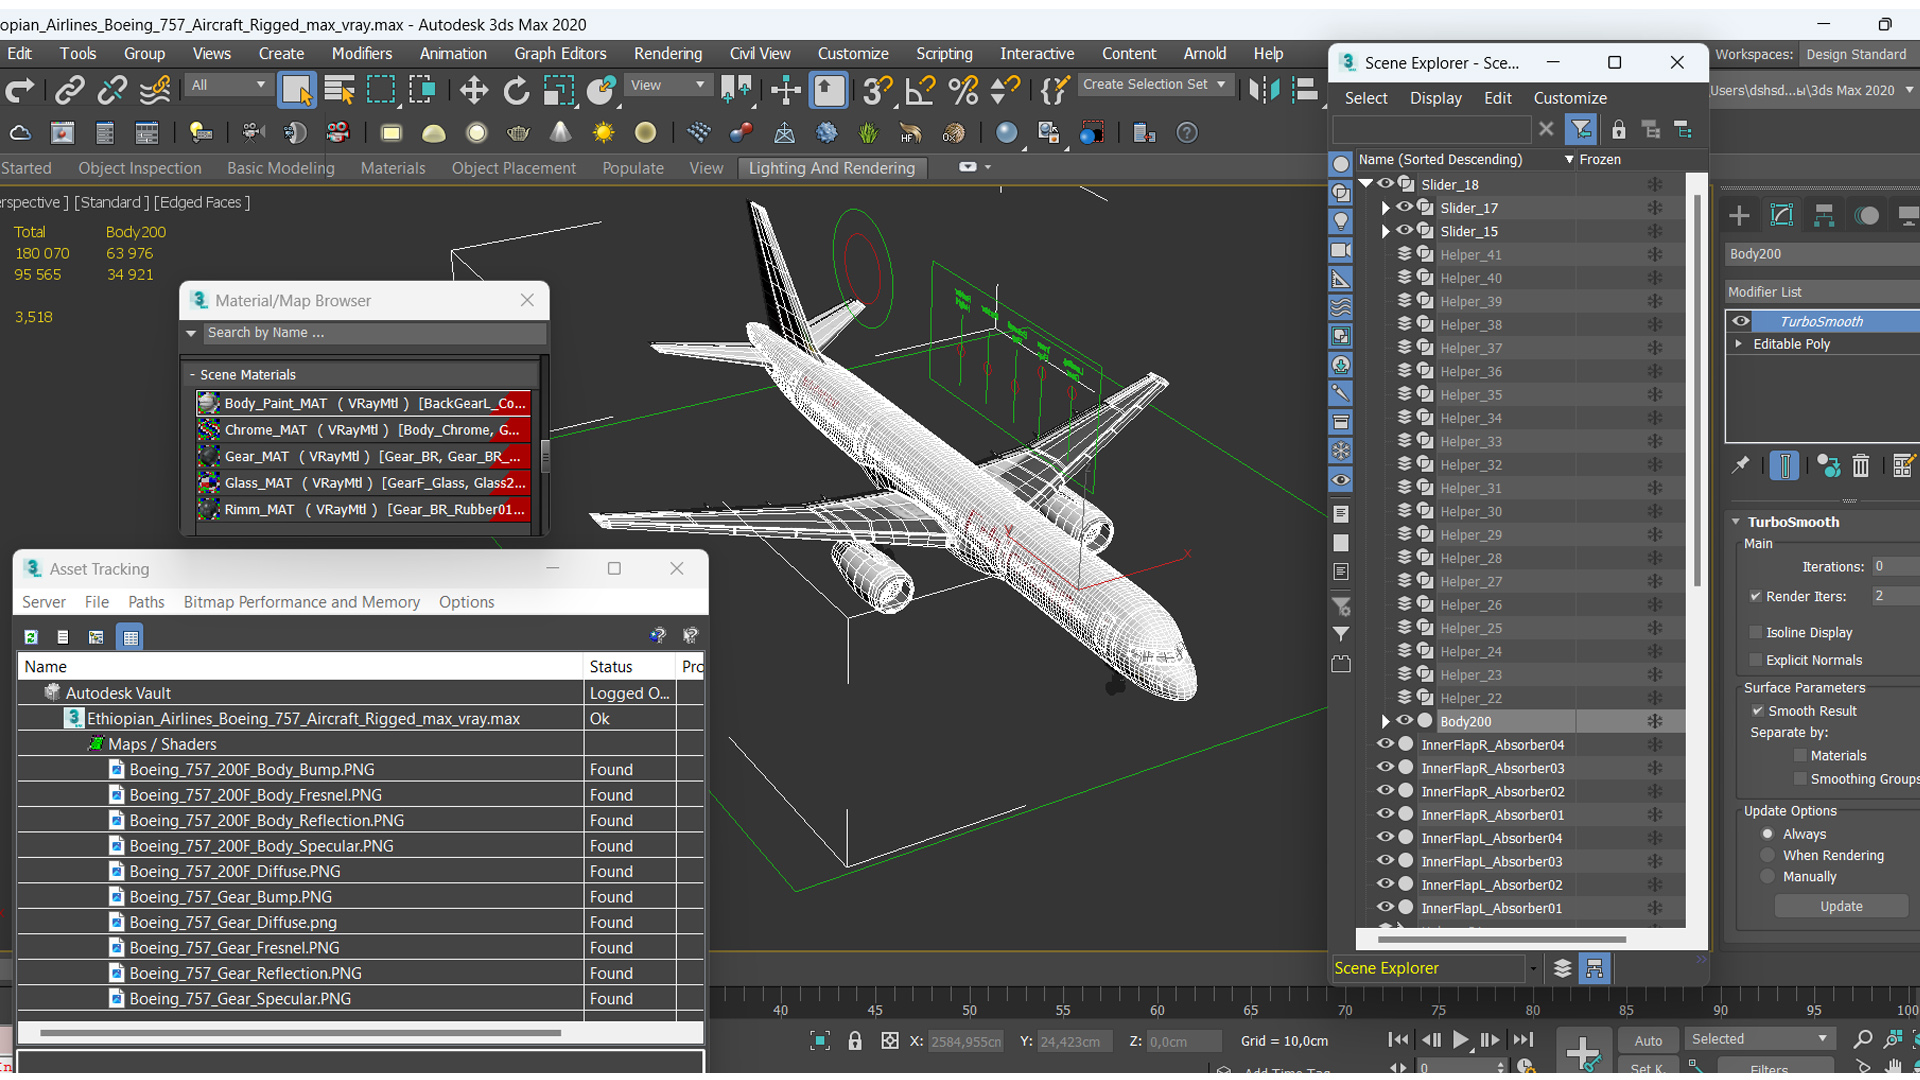Screen dimensions: 1920x1080
Task: Click the Lighting And Rendering tab
Action: [x=832, y=166]
